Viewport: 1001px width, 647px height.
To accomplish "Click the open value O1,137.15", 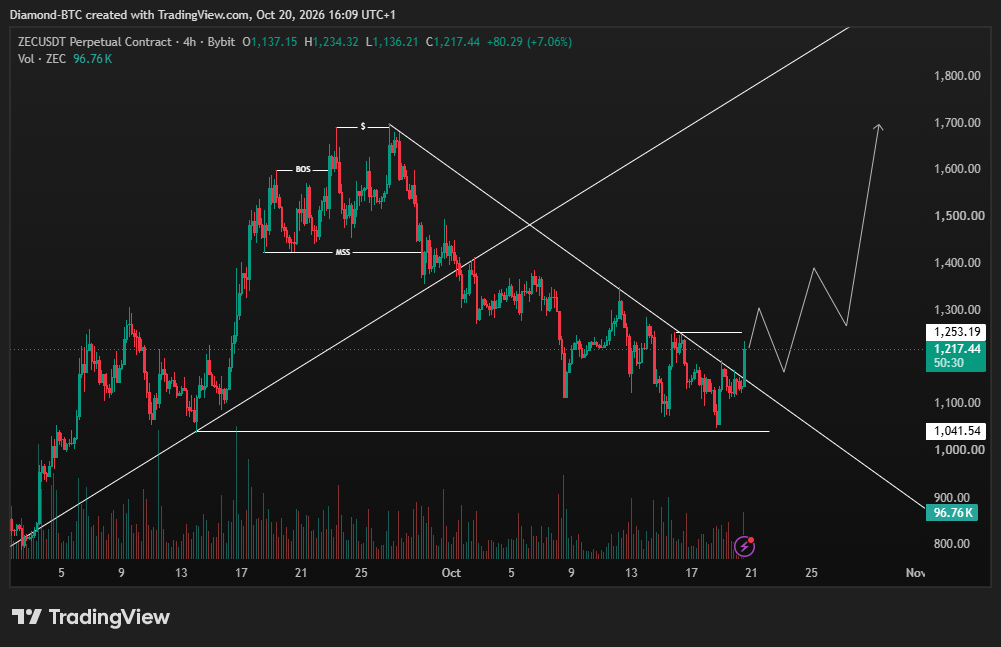I will click(x=269, y=42).
